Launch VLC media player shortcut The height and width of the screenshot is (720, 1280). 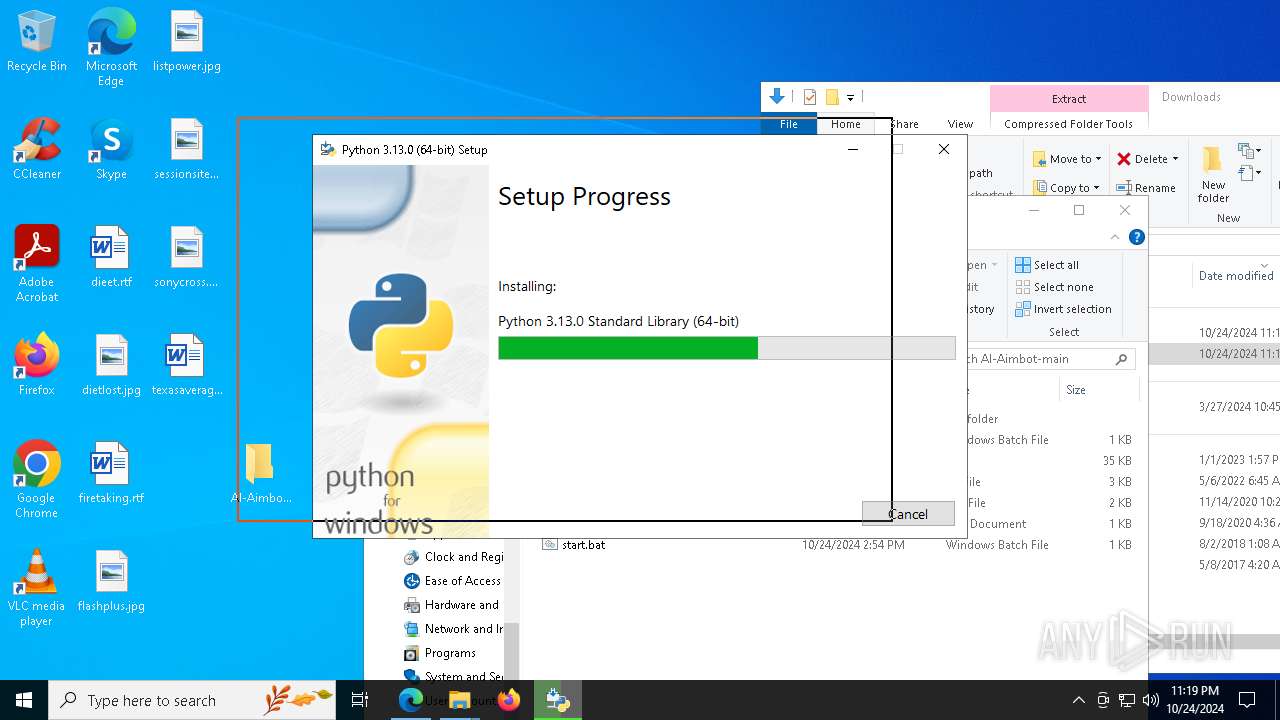point(37,588)
